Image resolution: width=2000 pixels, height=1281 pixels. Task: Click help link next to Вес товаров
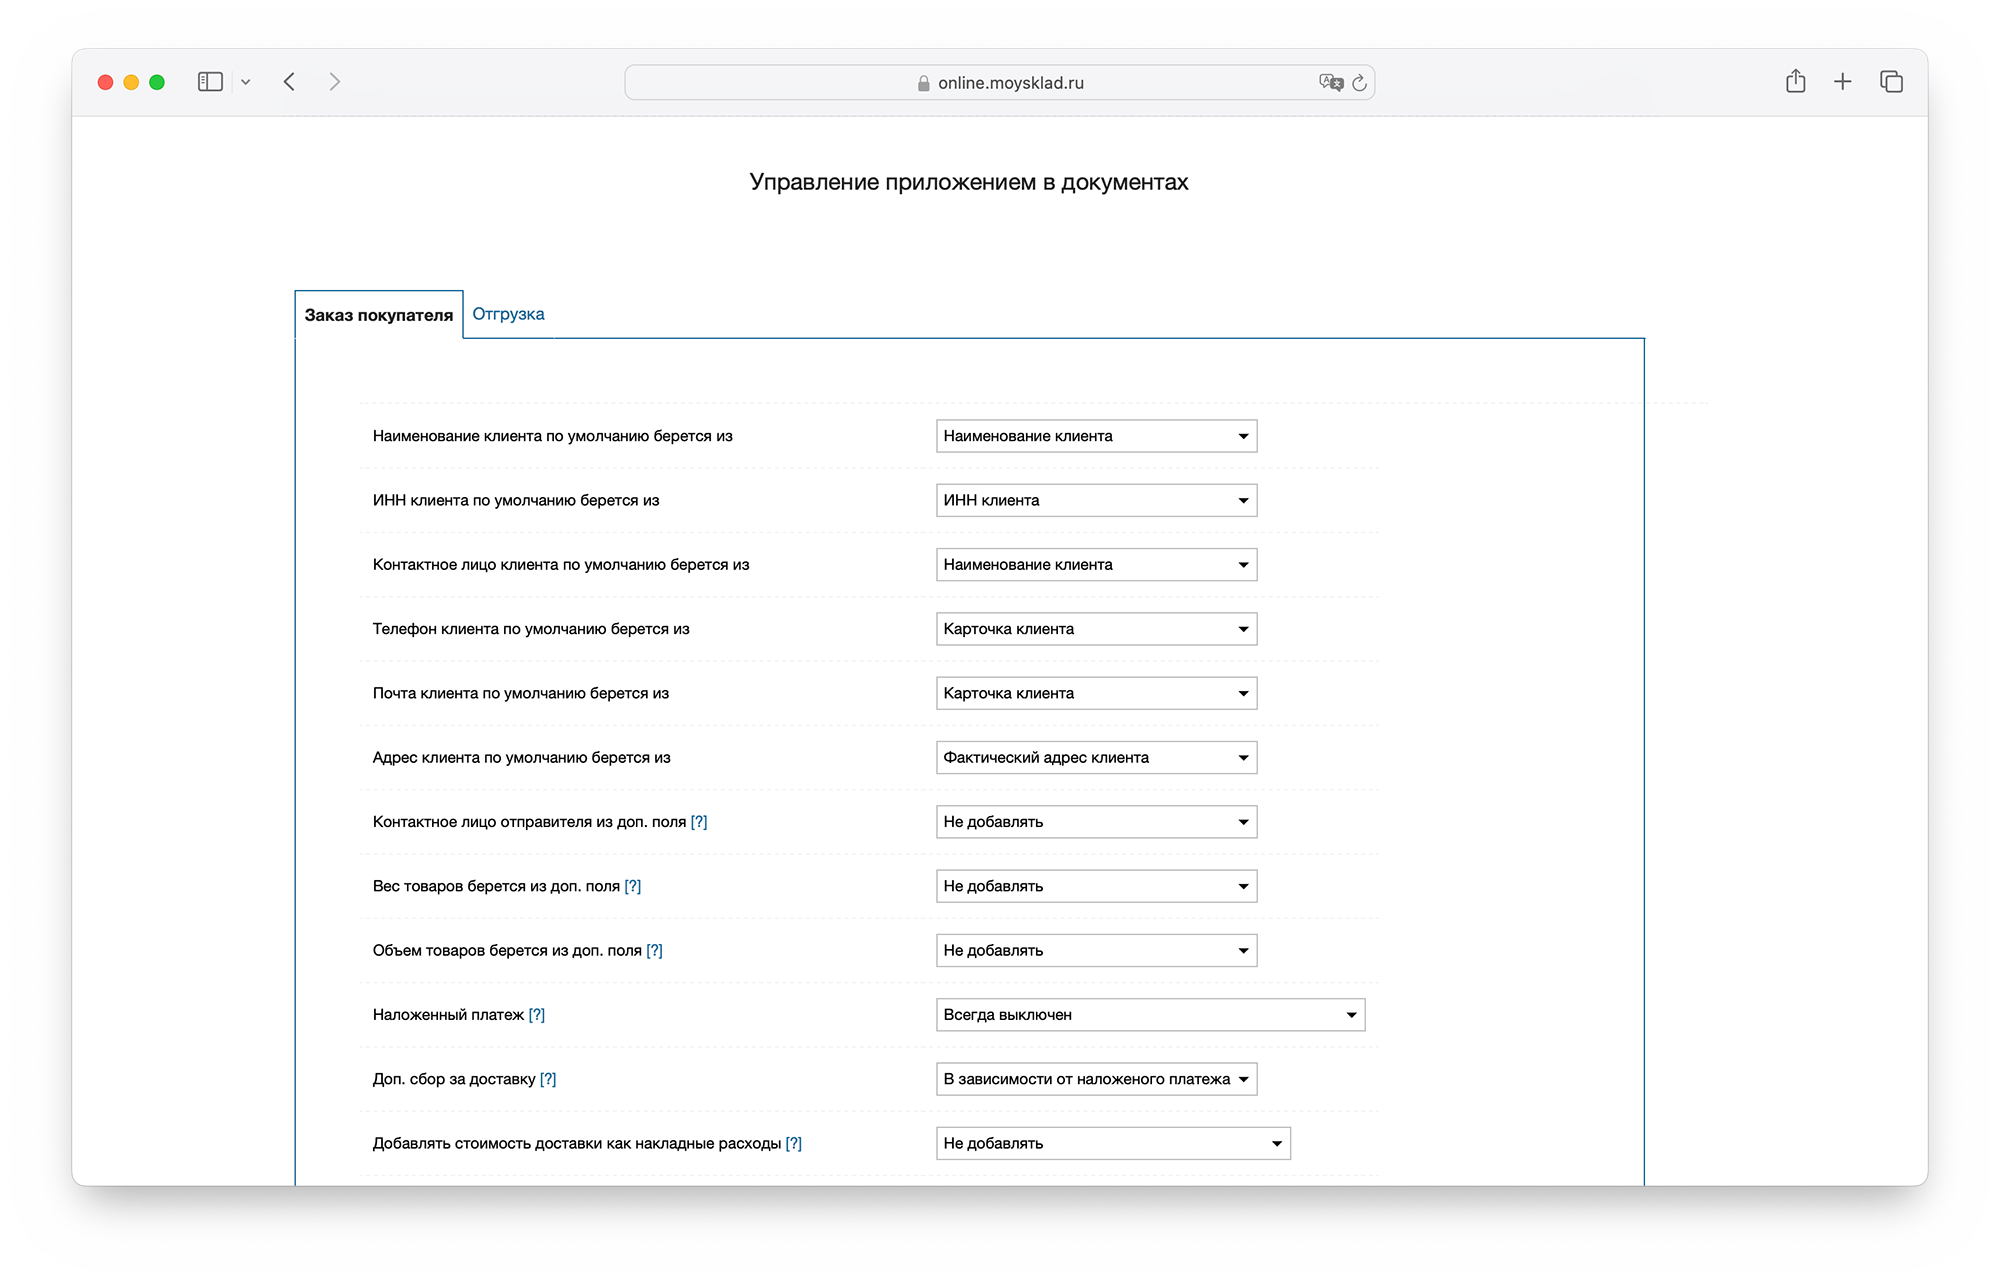point(633,886)
